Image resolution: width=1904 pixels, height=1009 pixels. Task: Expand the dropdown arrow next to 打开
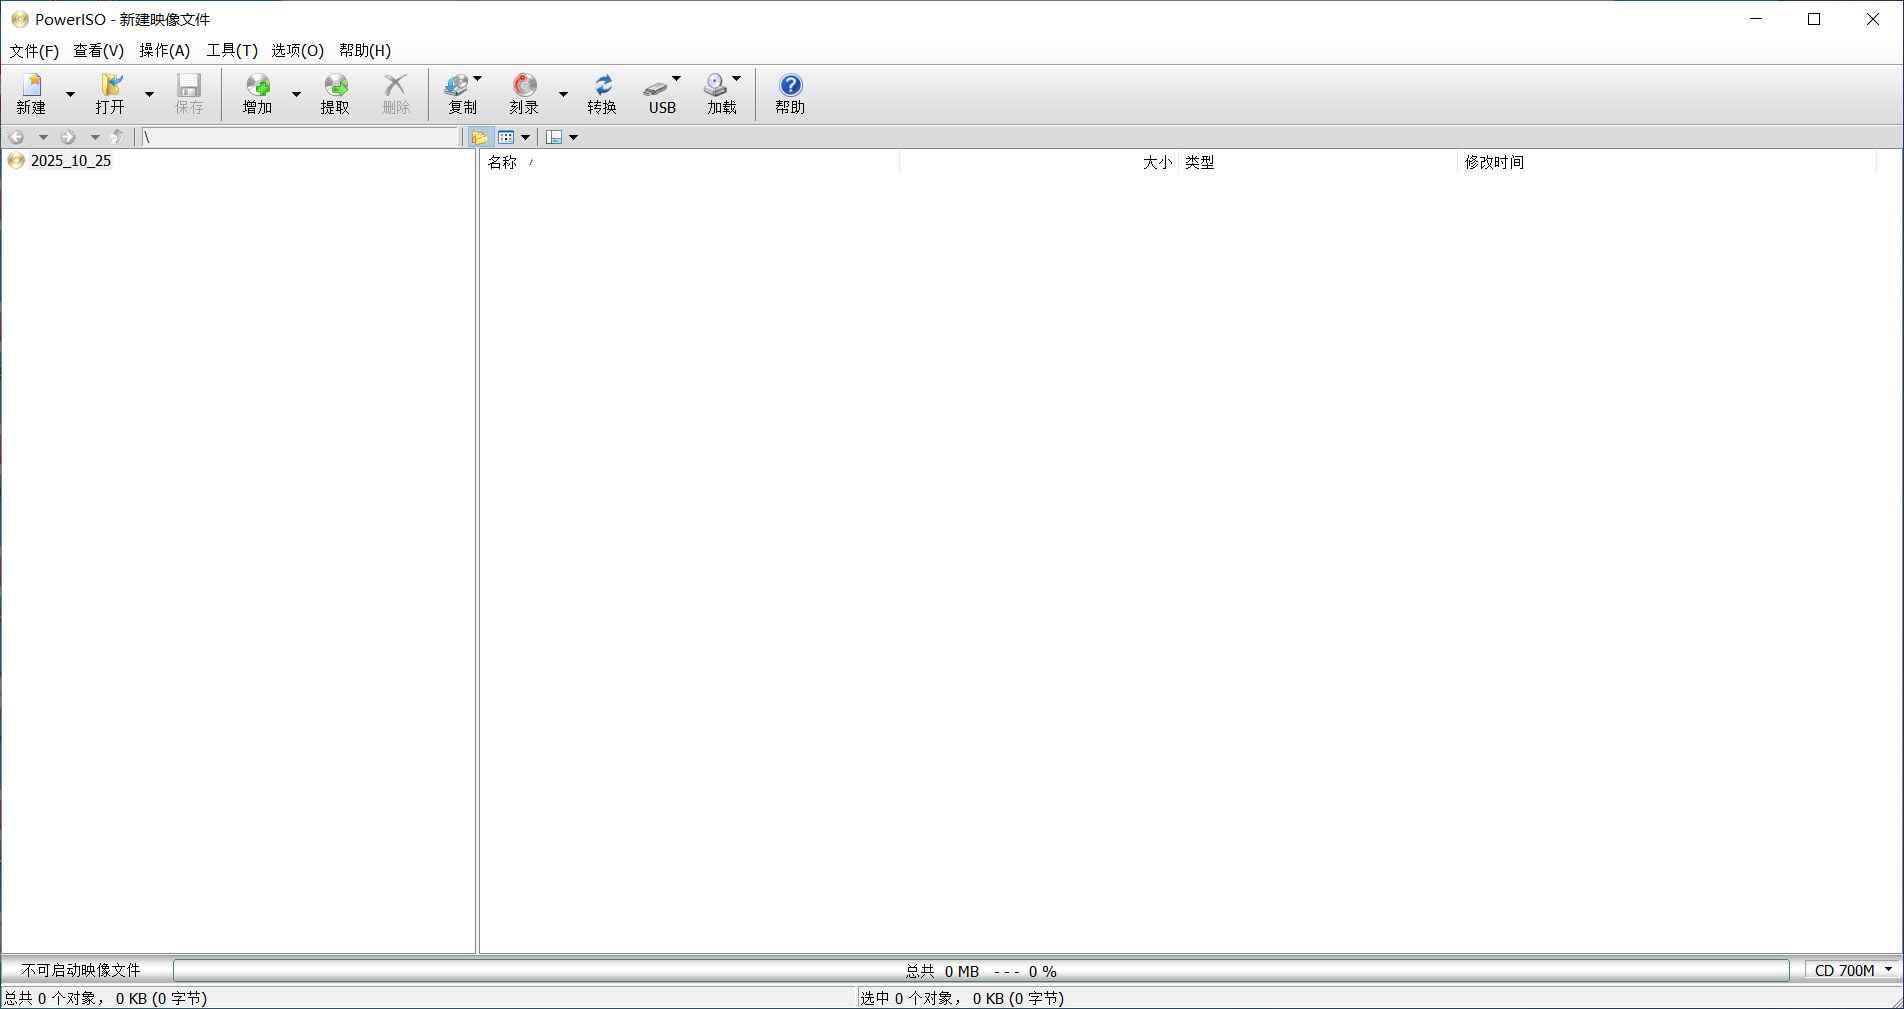[x=149, y=94]
